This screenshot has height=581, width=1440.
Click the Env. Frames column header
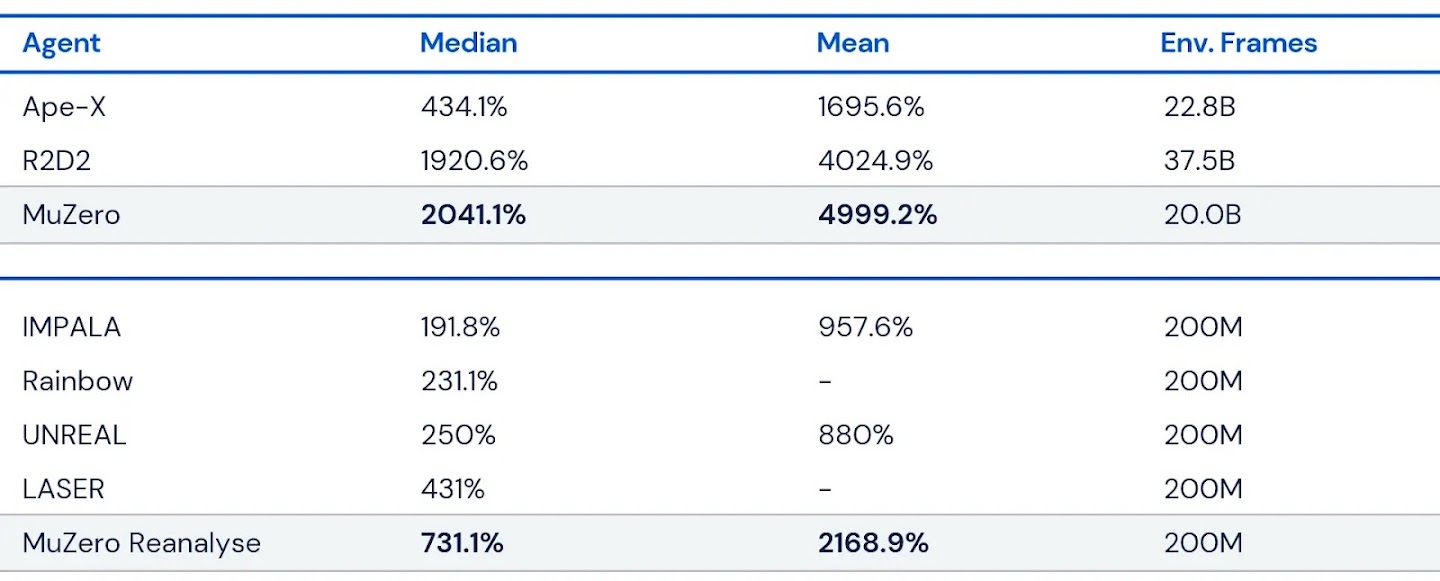pyautogui.click(x=1238, y=43)
